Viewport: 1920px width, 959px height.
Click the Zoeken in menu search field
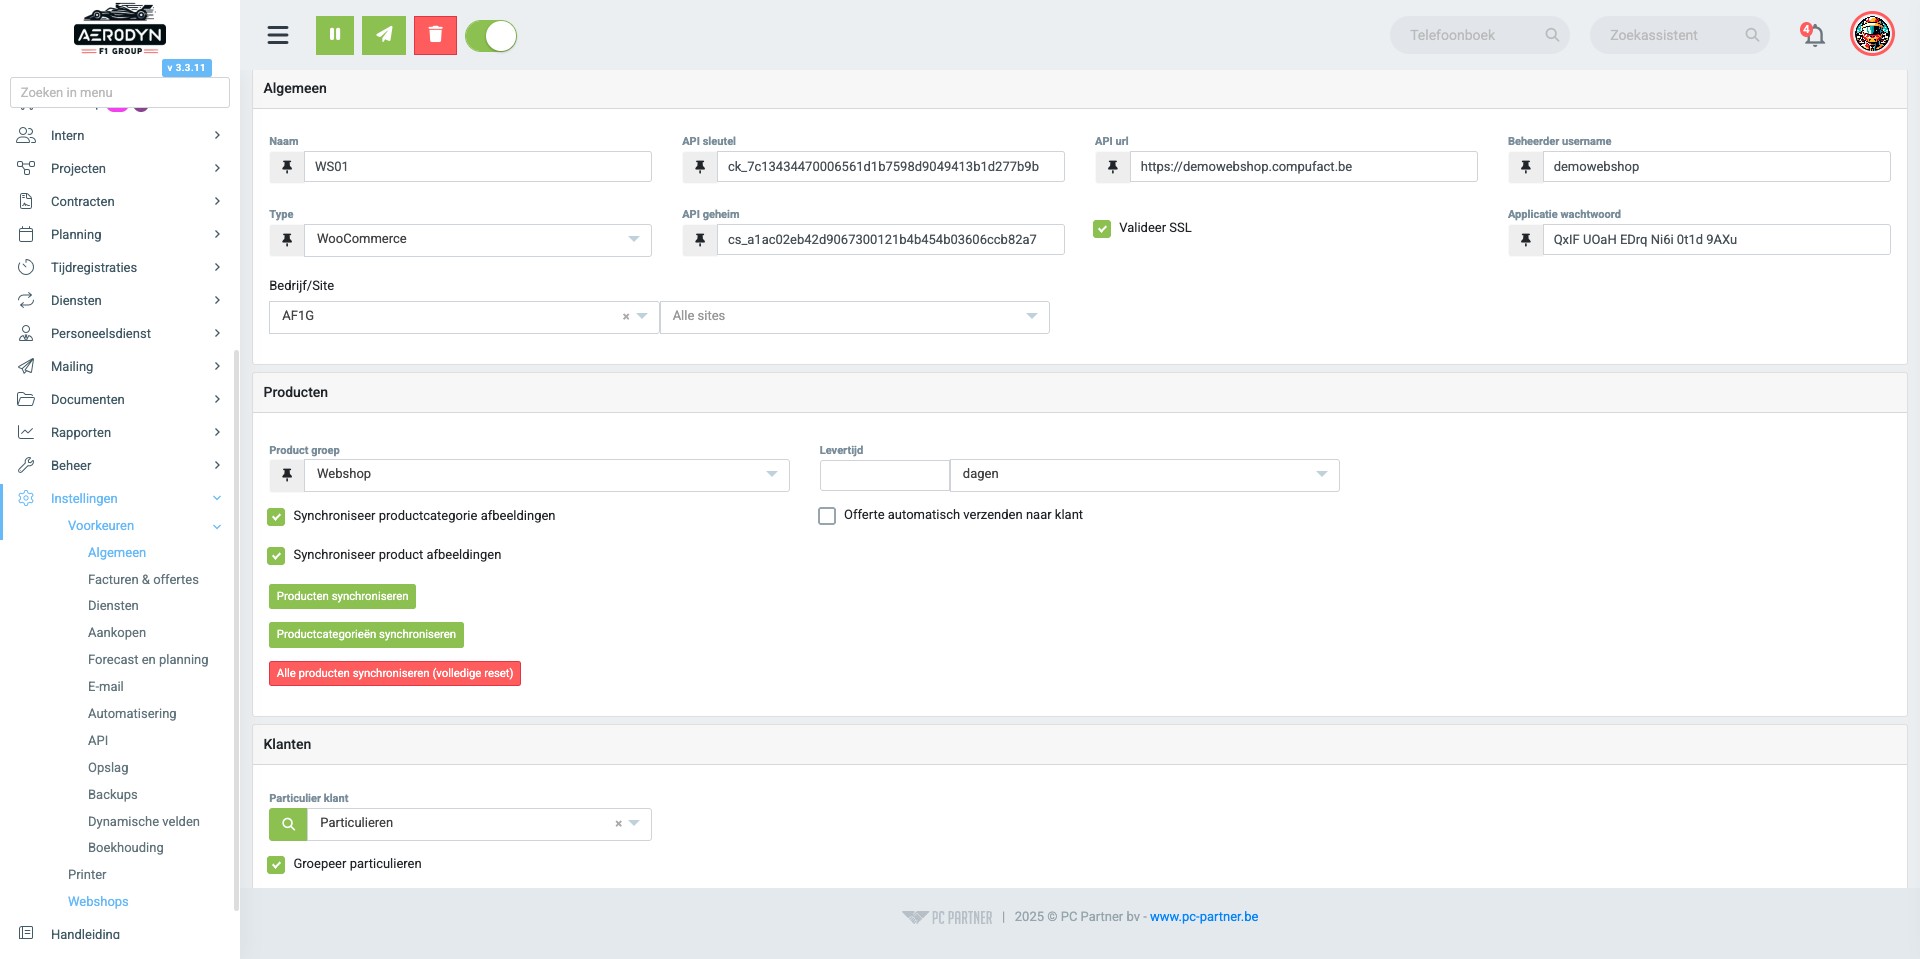click(120, 93)
